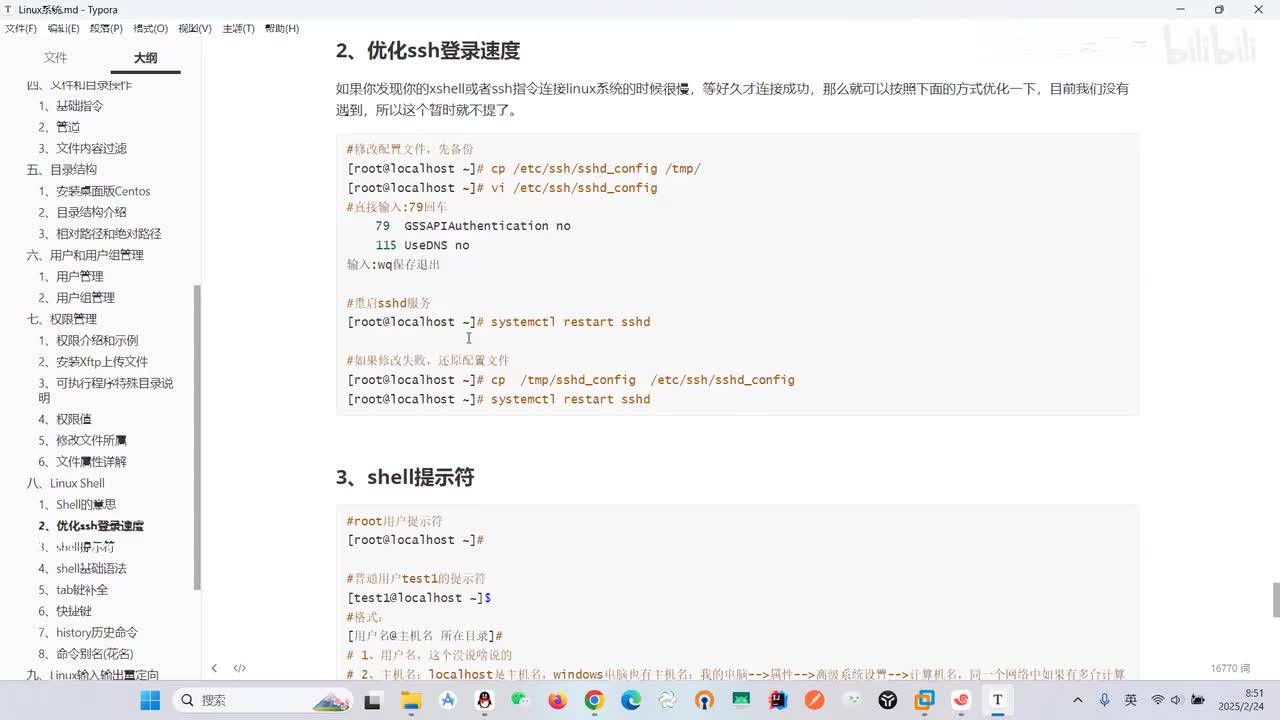Launch Firefox from the taskbar
1280x720 pixels.
click(558, 701)
